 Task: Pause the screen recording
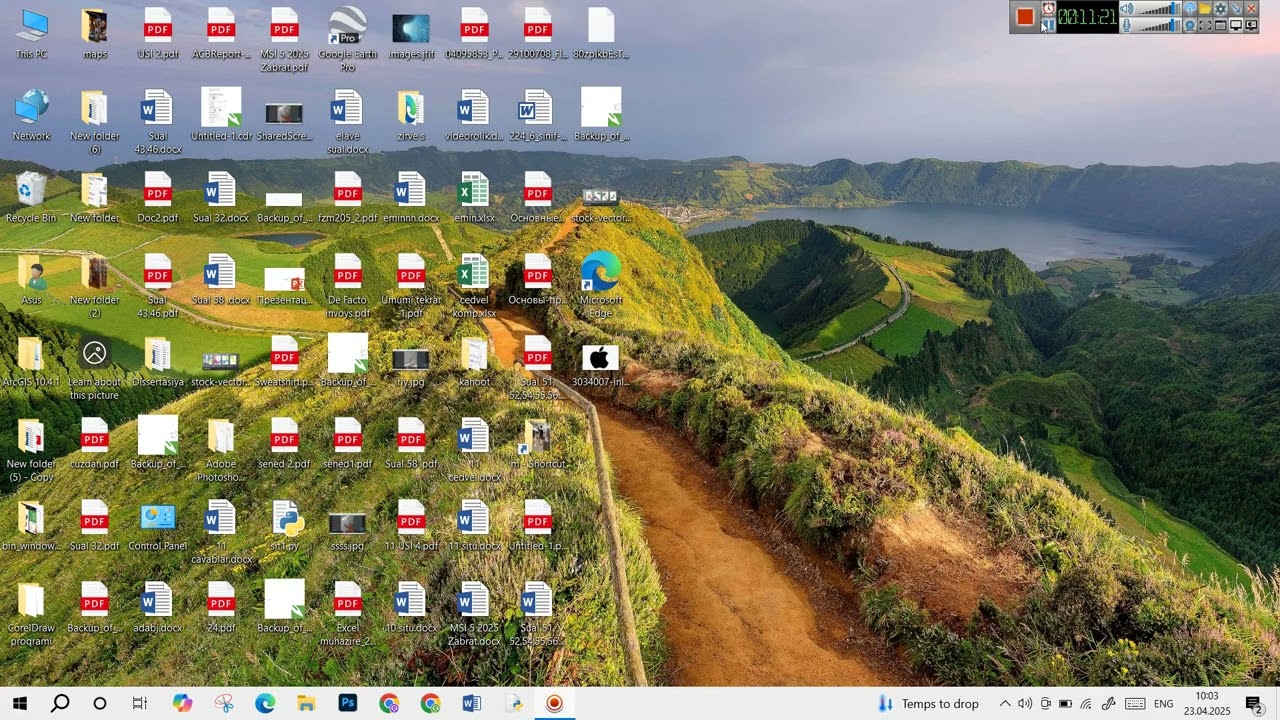[1049, 26]
